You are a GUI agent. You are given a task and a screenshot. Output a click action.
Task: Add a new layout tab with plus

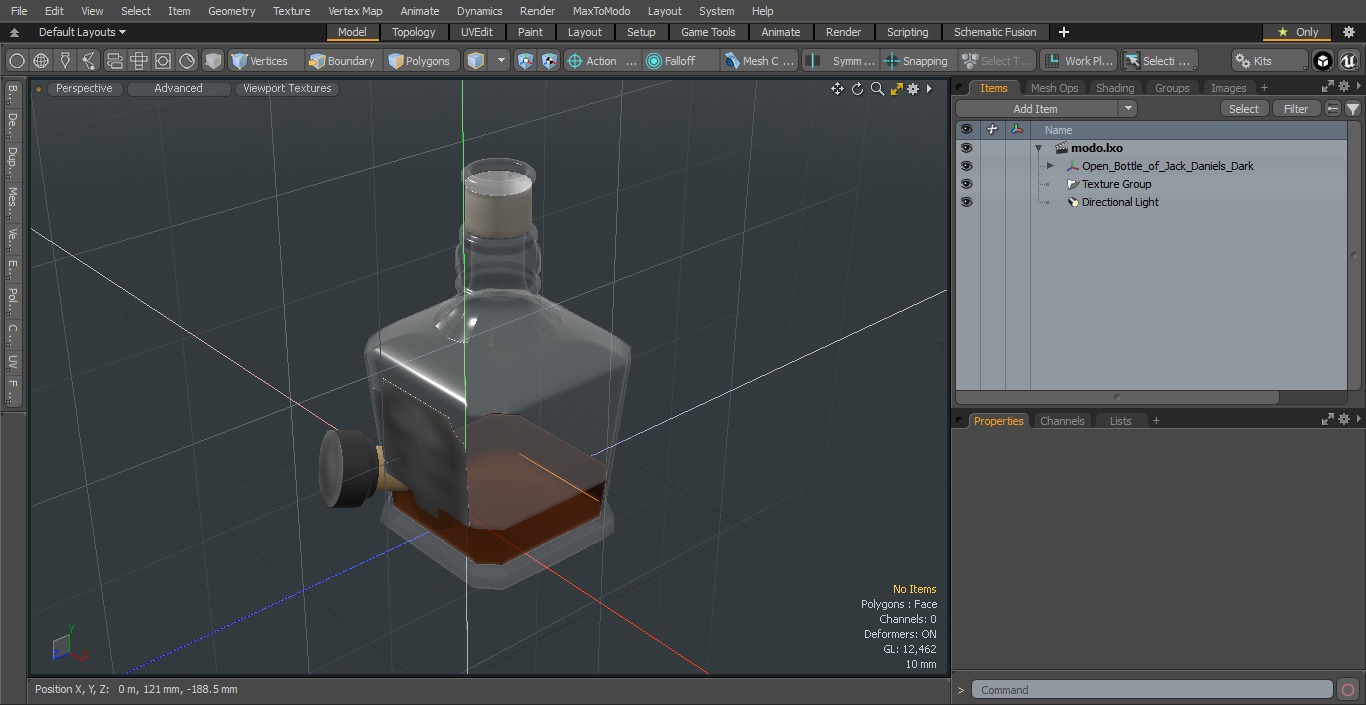pos(1063,32)
